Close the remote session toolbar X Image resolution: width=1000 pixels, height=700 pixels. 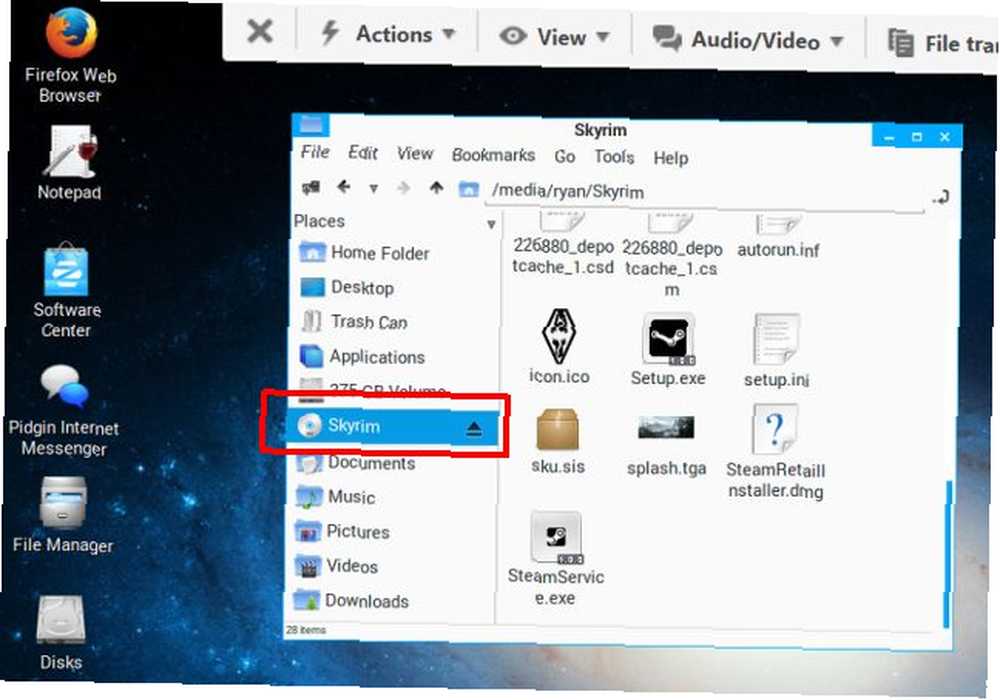pyautogui.click(x=260, y=31)
